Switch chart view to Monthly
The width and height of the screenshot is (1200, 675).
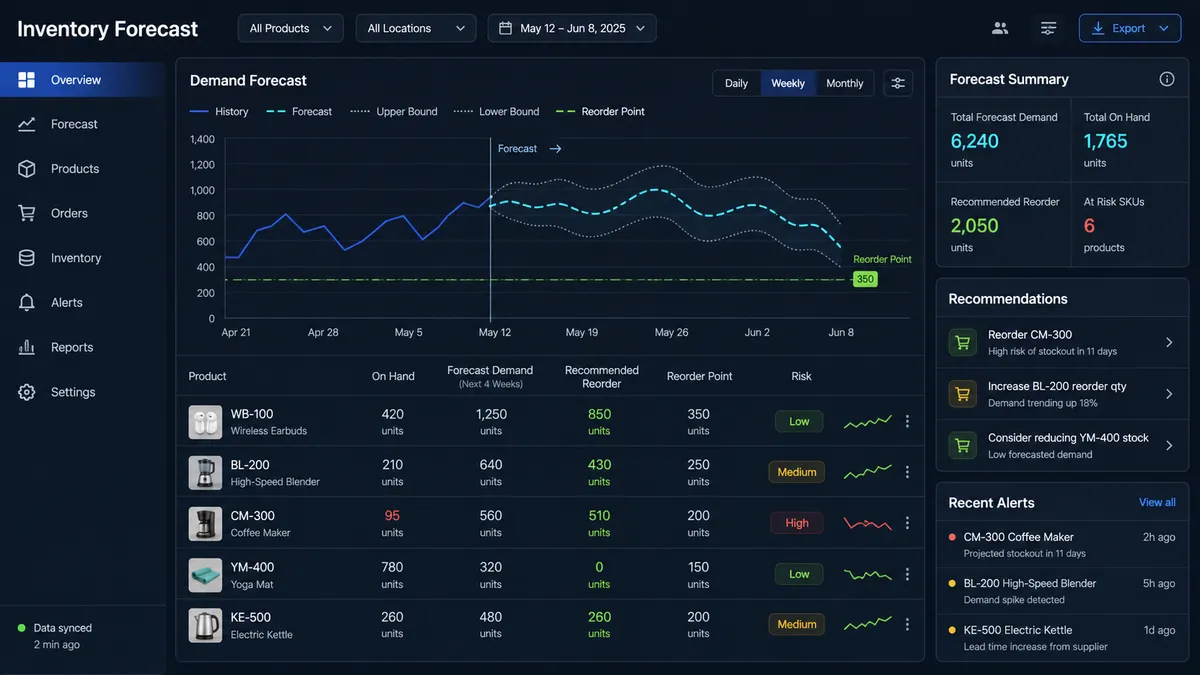tap(845, 83)
